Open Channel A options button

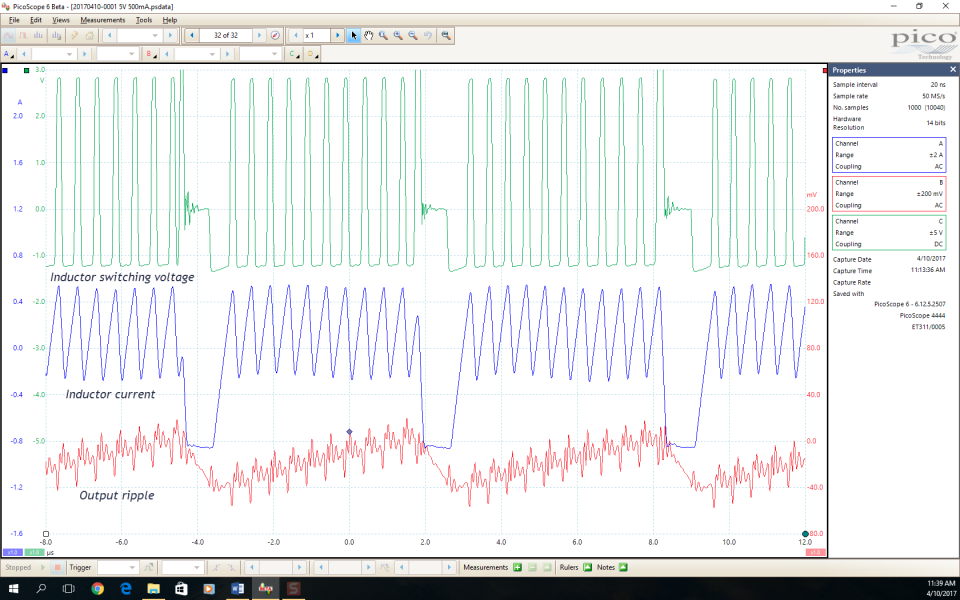point(8,54)
